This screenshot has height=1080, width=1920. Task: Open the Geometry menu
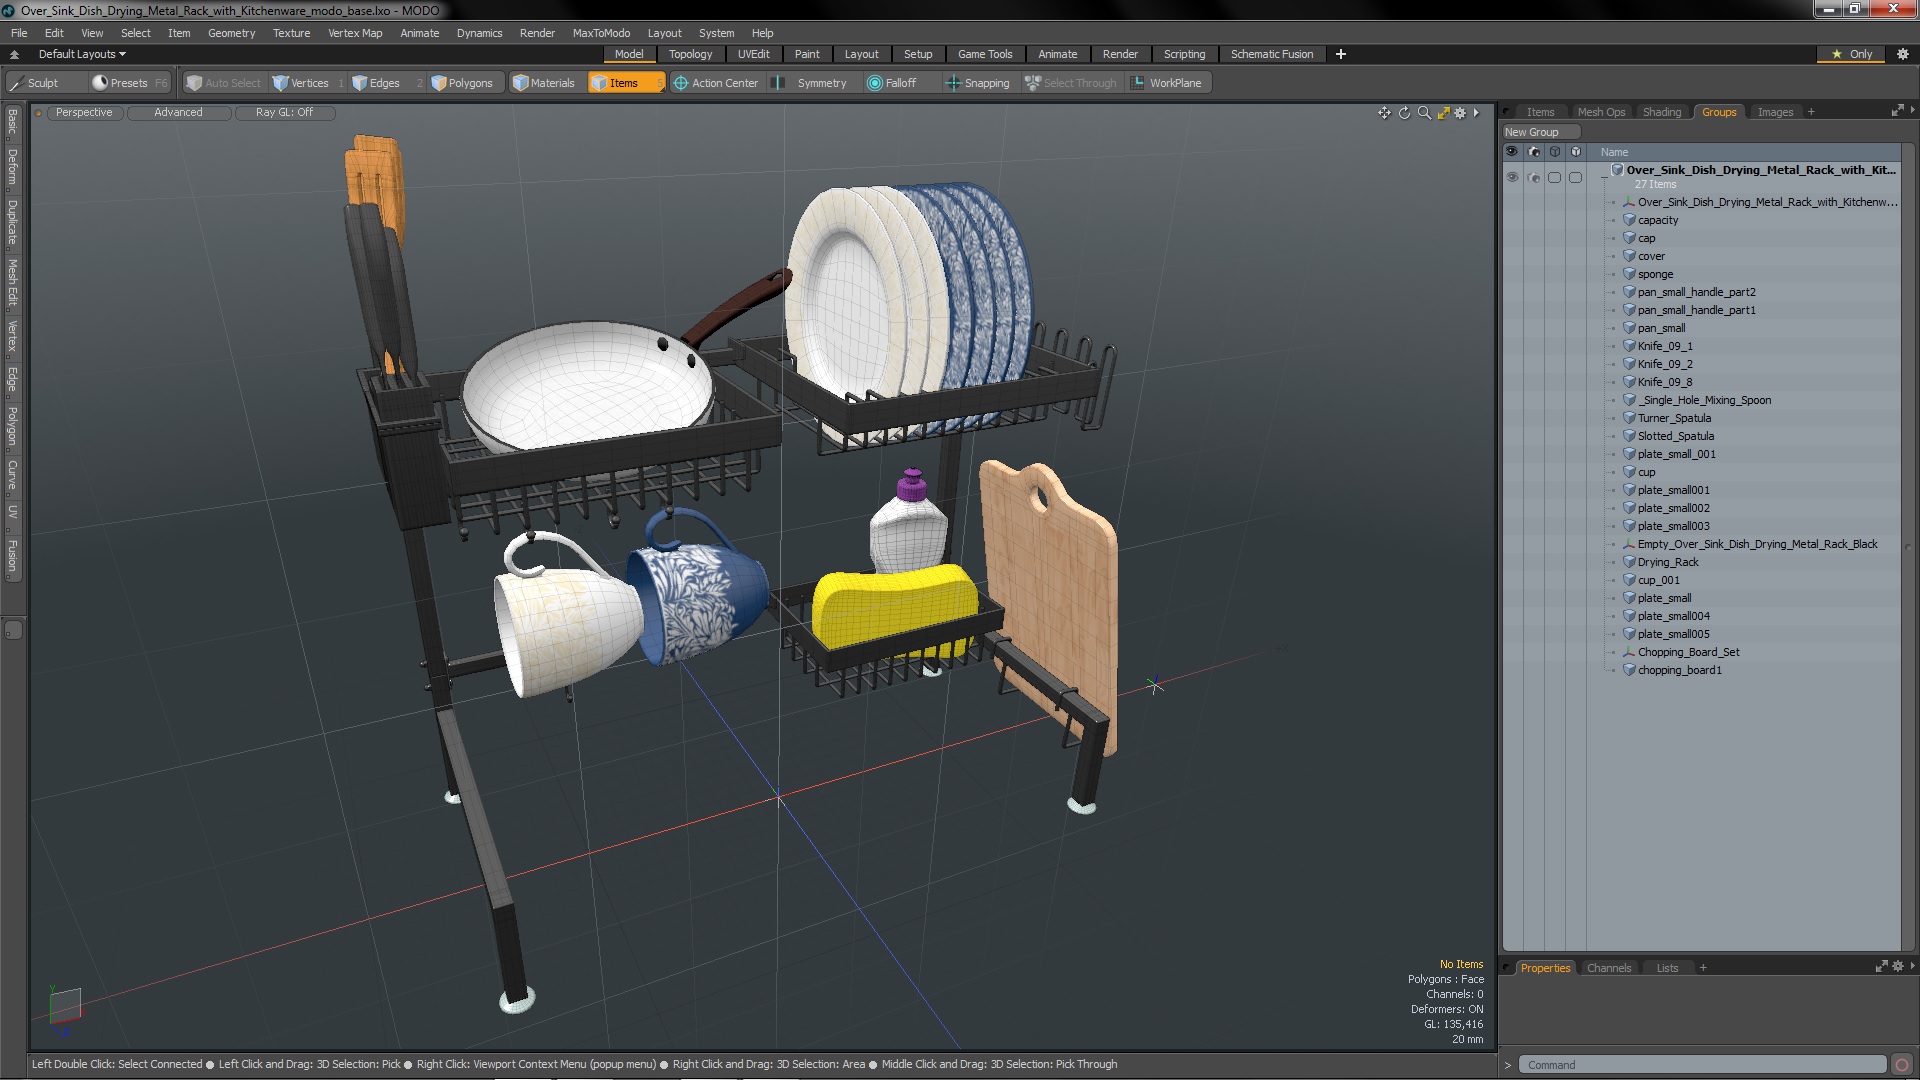tap(231, 33)
